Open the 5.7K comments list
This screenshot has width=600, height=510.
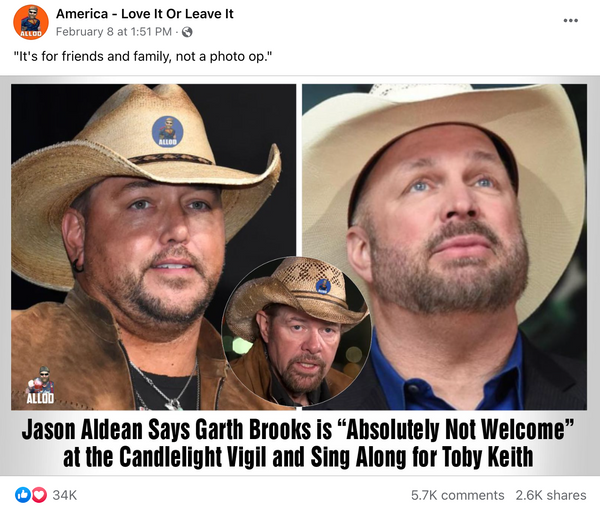click(x=457, y=495)
